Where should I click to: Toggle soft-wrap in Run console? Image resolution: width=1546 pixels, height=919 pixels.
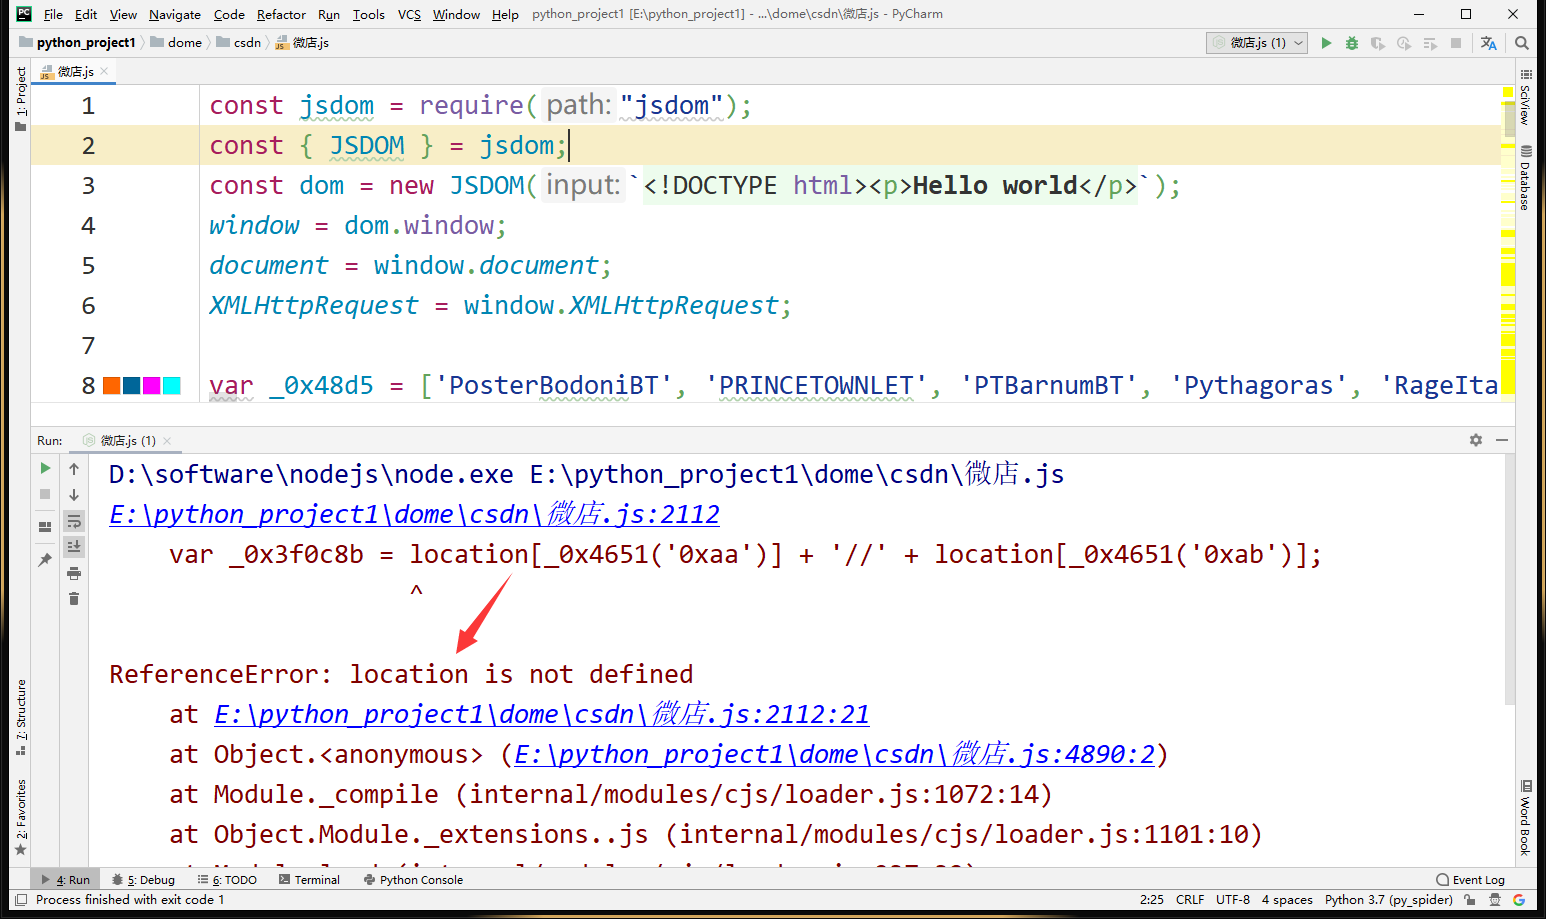pos(74,521)
